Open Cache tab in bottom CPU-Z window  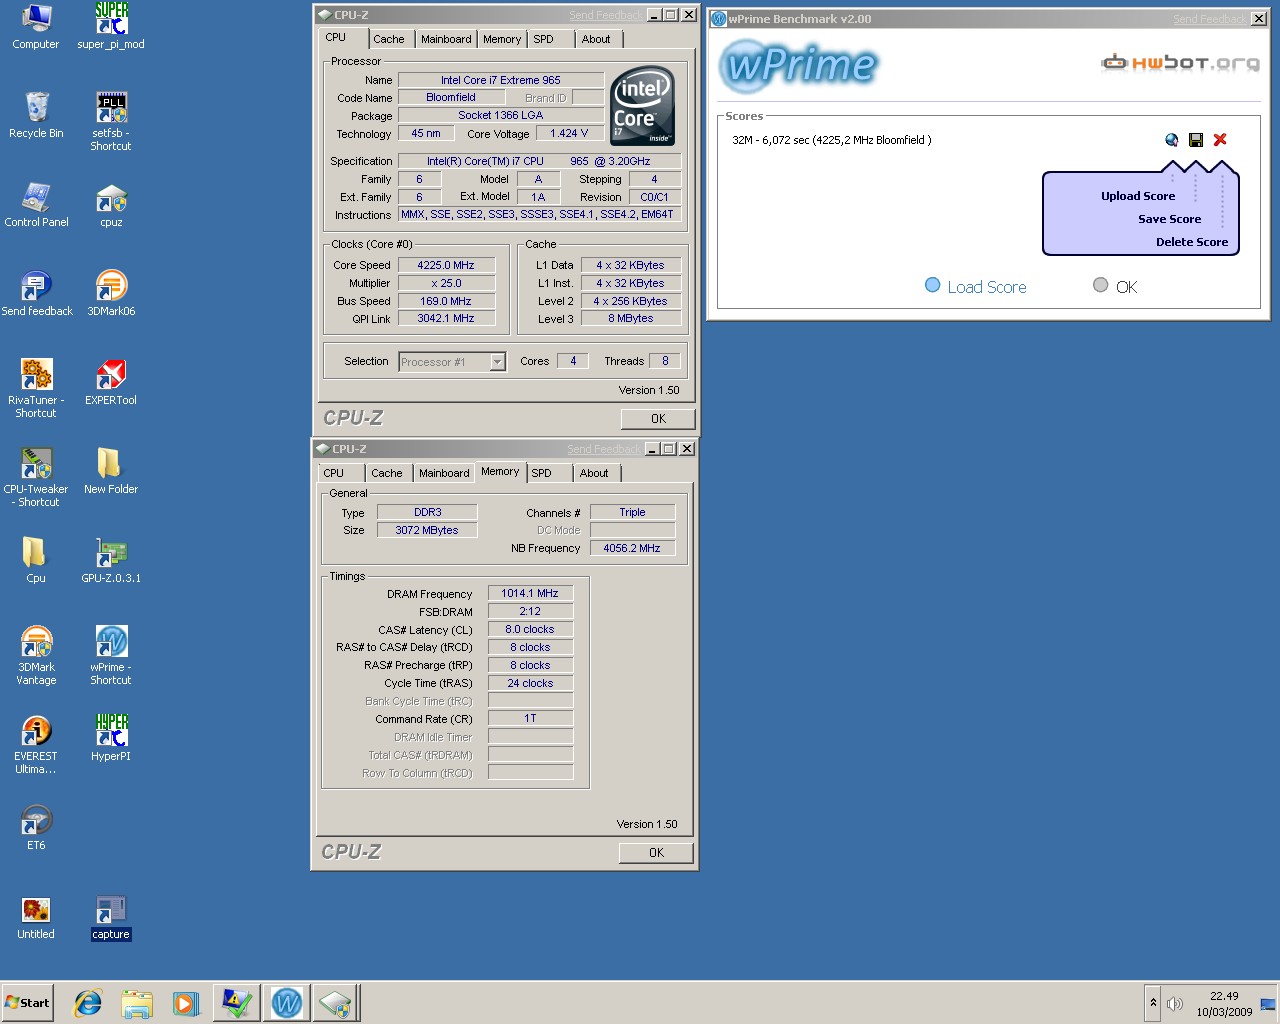(x=387, y=473)
